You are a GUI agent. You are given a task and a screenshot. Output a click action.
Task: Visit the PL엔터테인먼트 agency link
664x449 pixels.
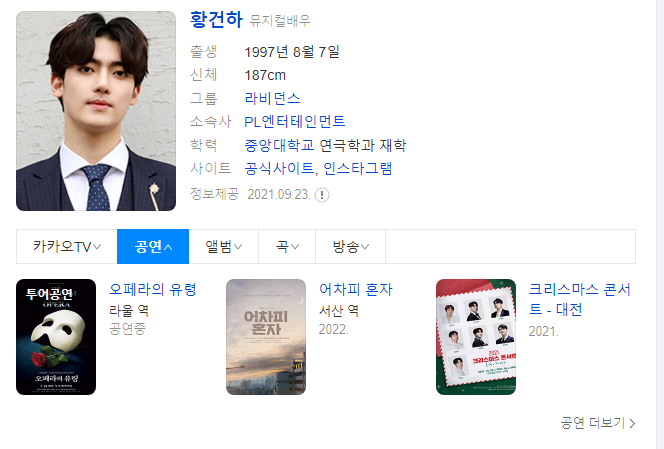tap(295, 122)
